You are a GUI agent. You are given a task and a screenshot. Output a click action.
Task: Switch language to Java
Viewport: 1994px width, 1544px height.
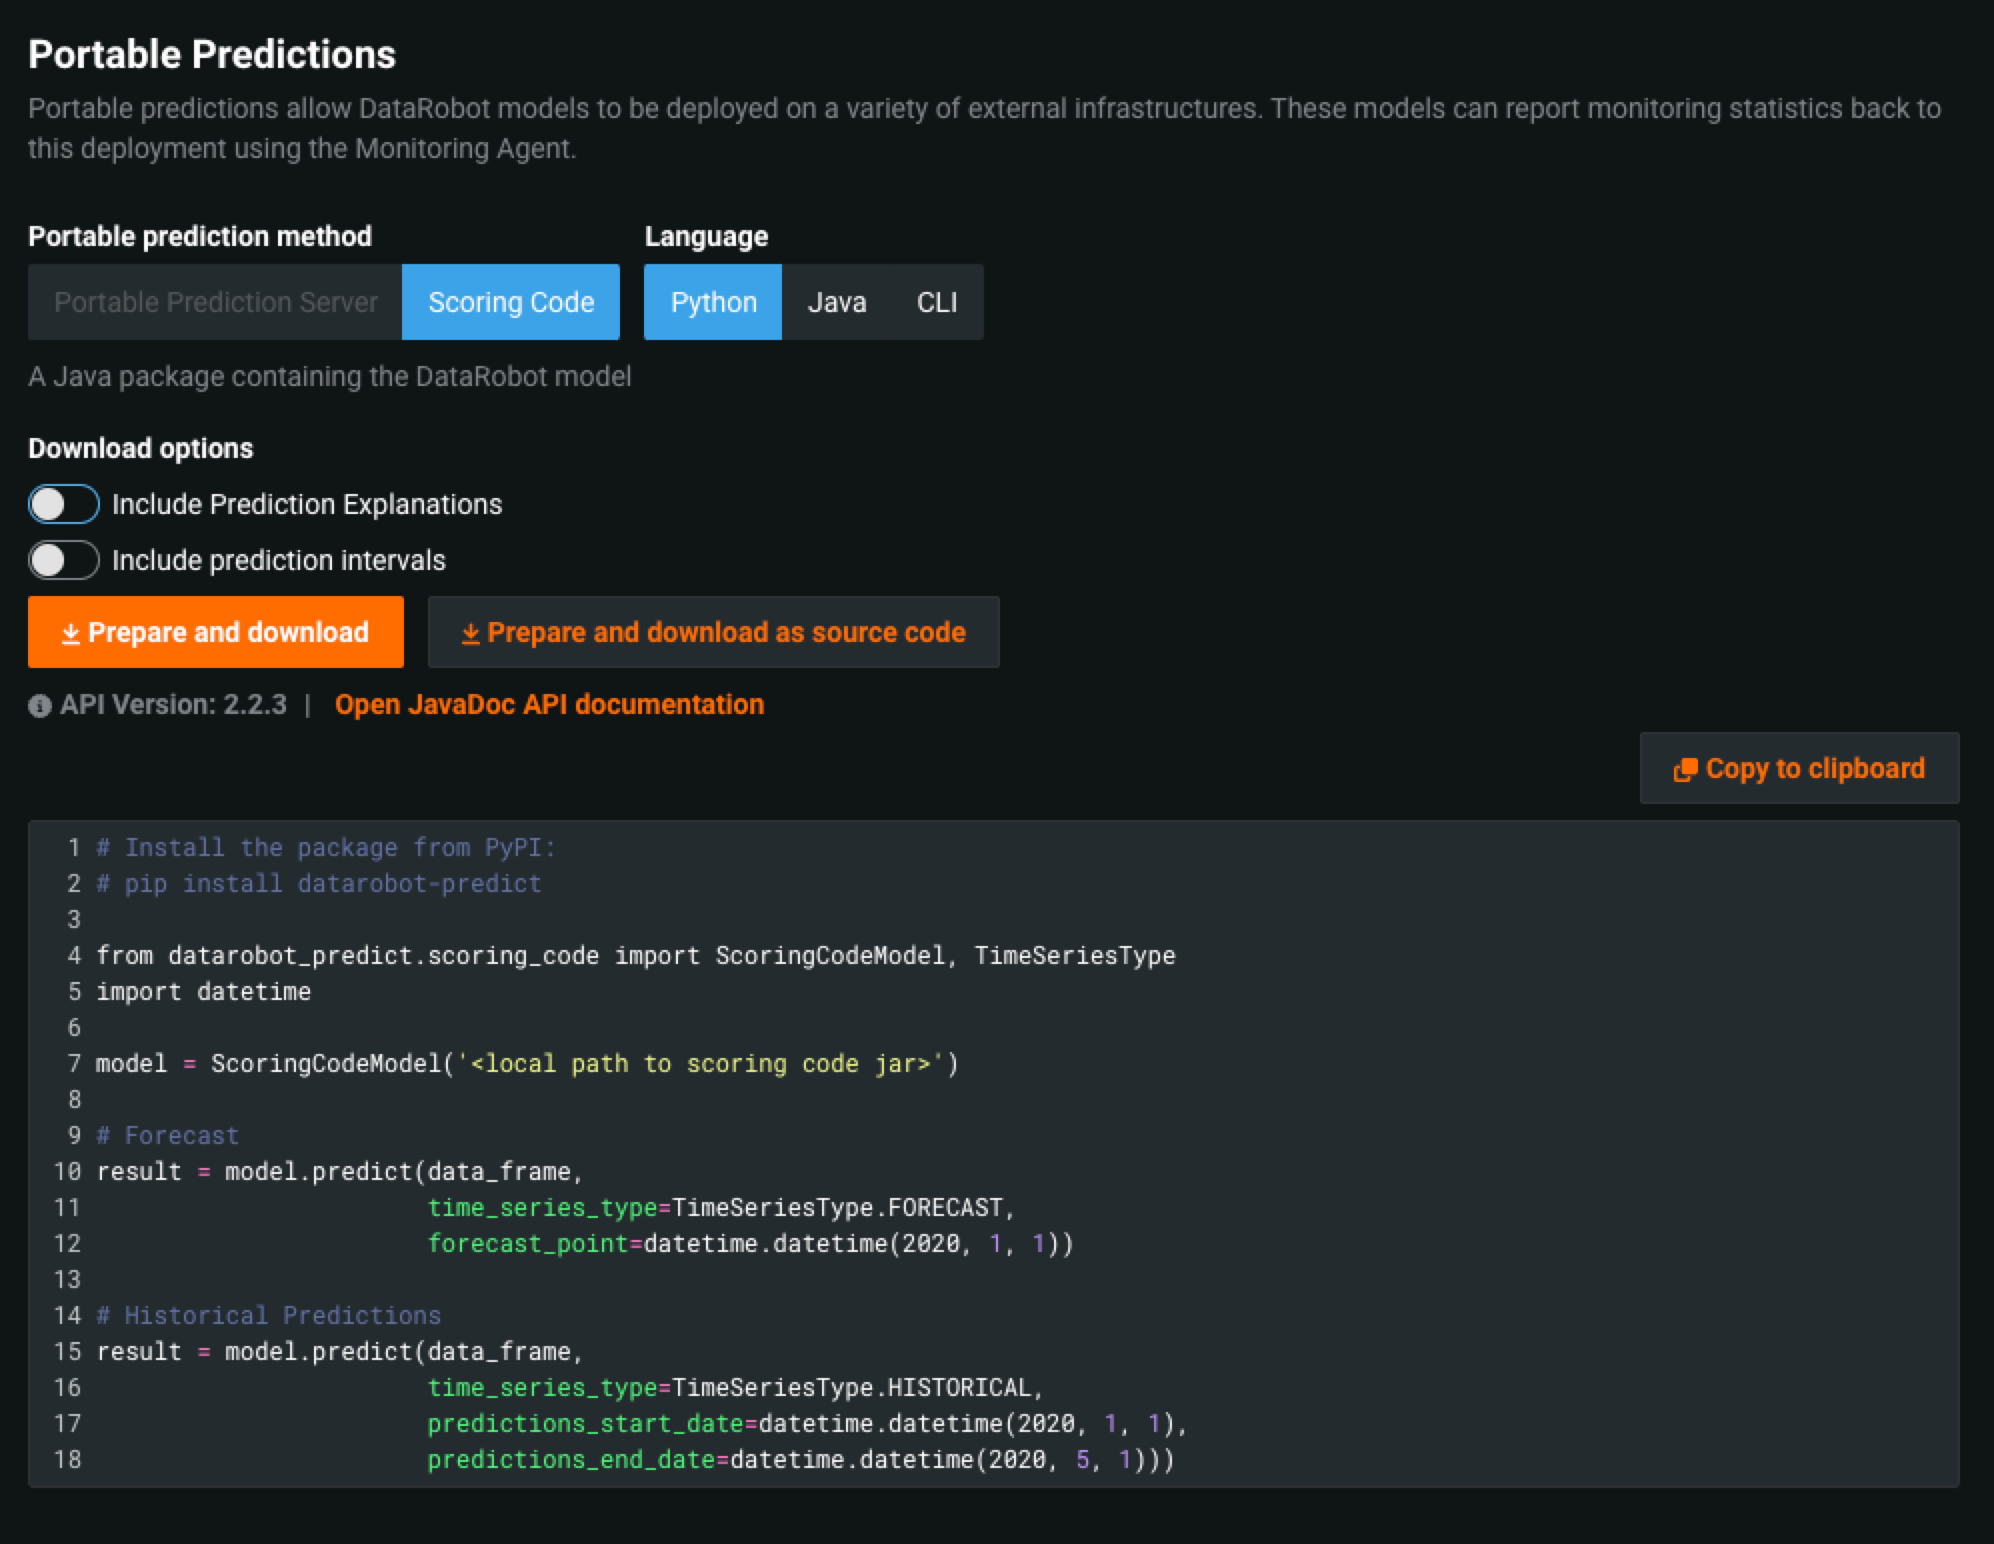pos(836,302)
